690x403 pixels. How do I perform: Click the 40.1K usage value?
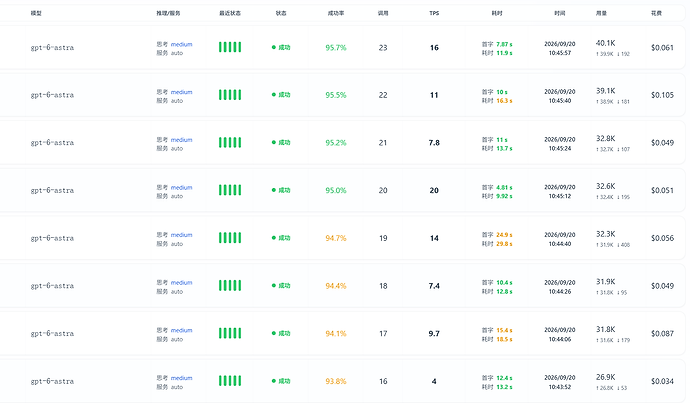(606, 43)
